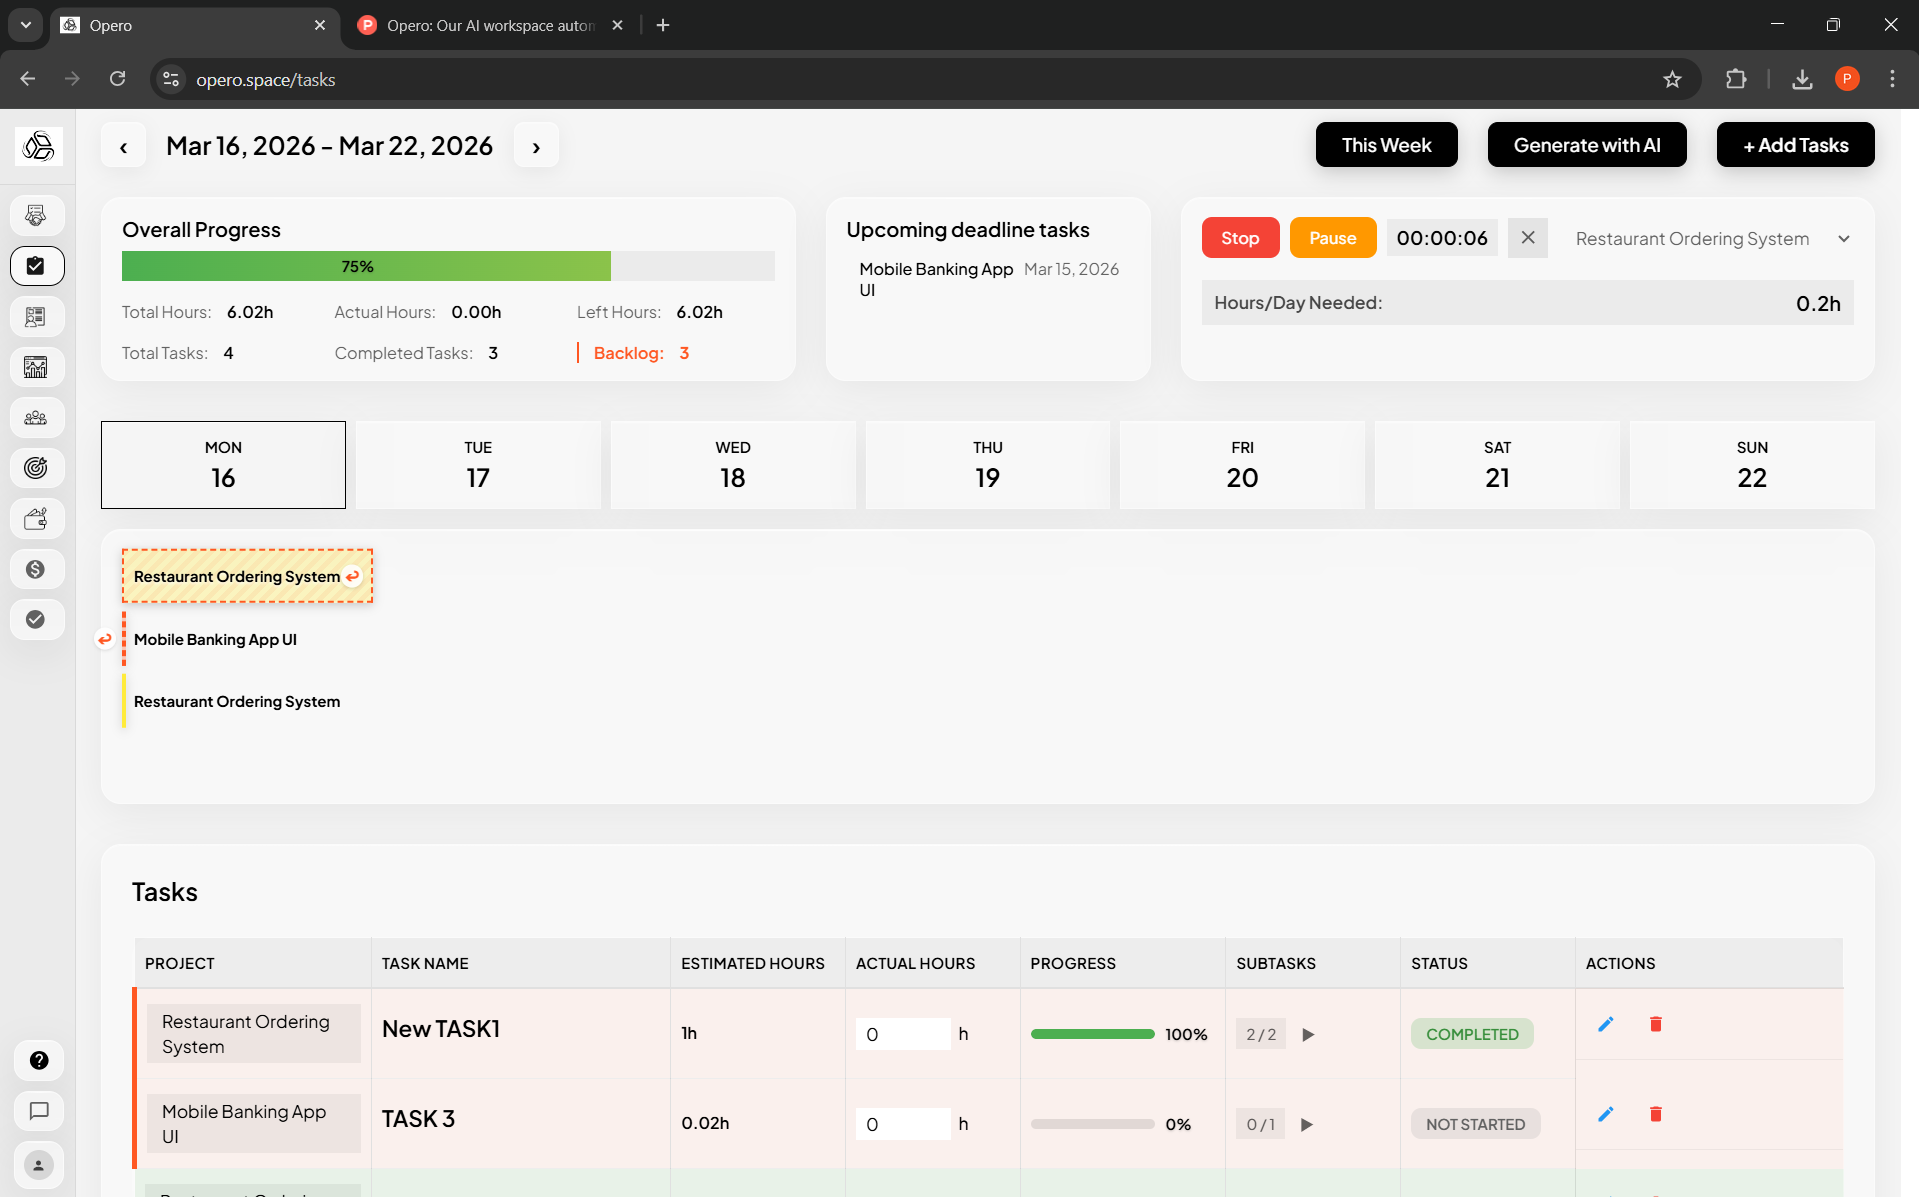This screenshot has height=1197, width=1919.
Task: Select the WED 18 day tab
Action: coord(733,465)
